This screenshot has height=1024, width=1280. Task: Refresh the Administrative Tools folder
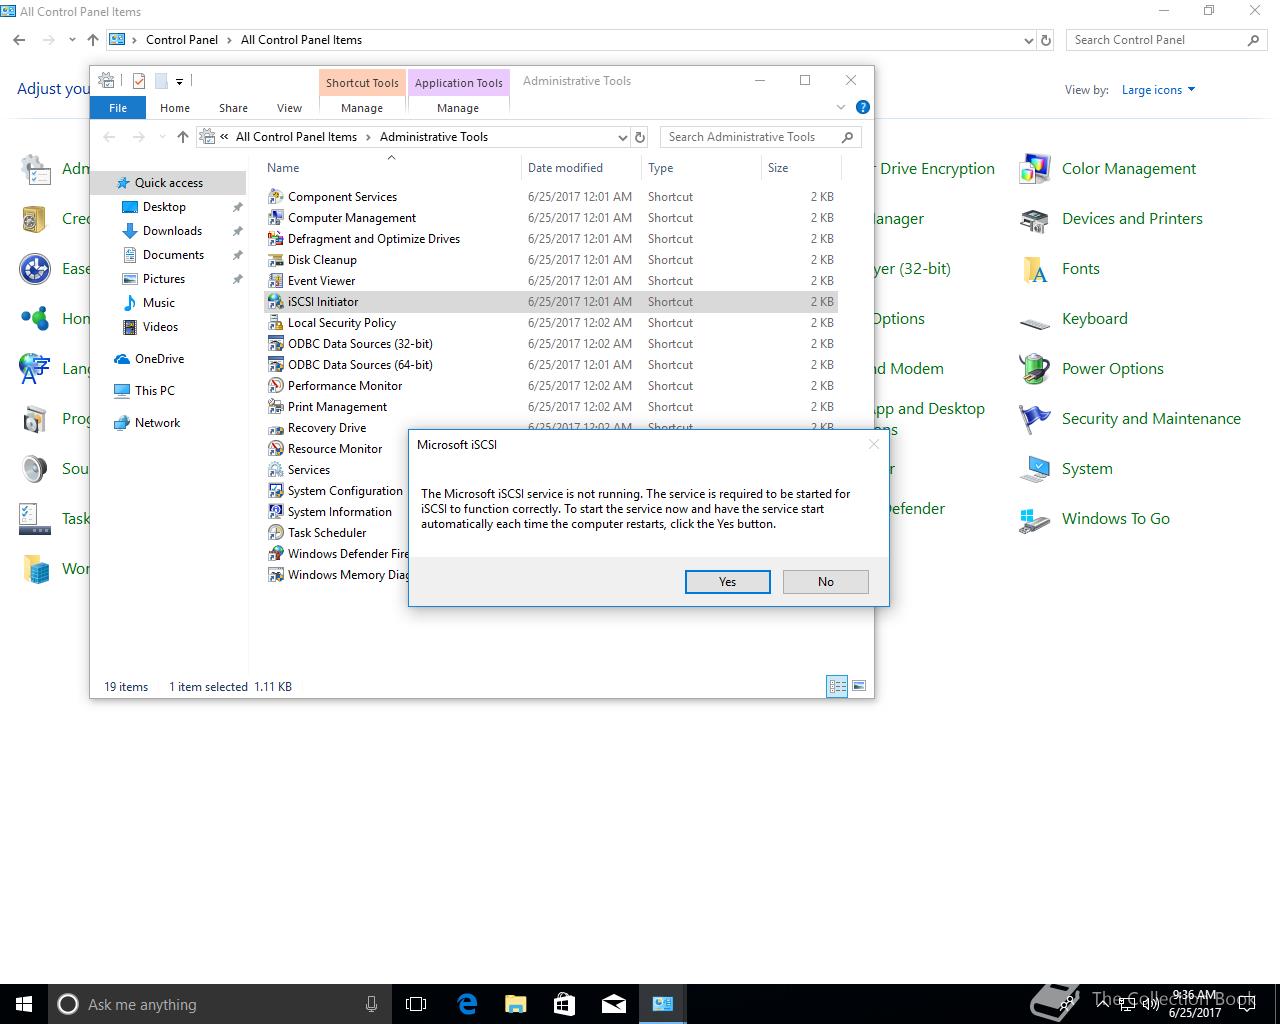click(640, 137)
